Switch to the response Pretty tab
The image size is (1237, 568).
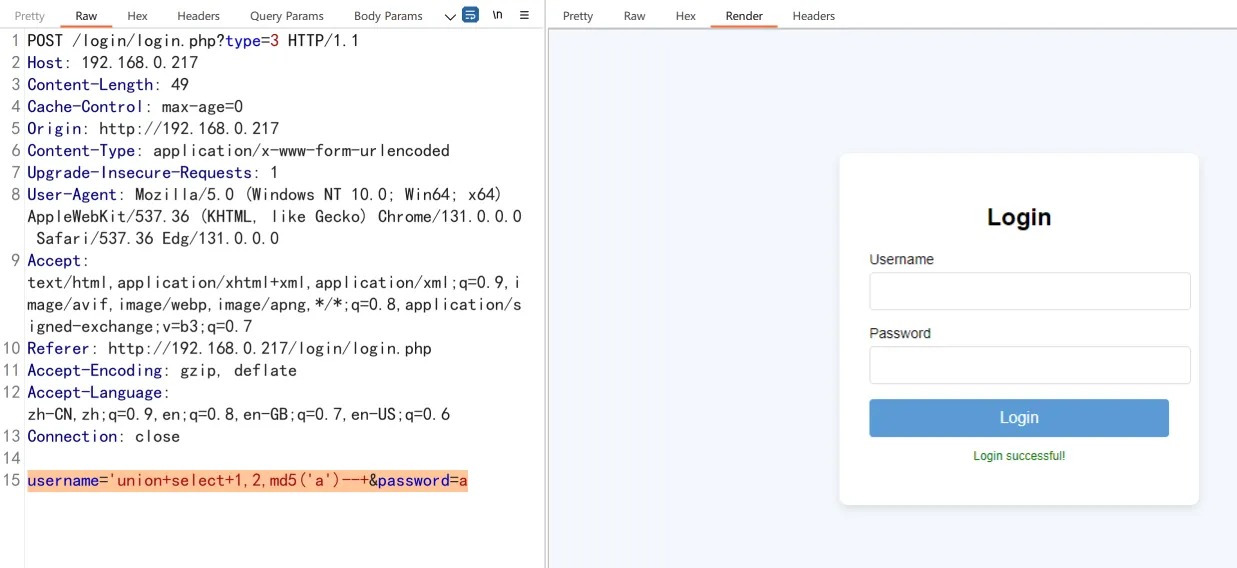[578, 16]
